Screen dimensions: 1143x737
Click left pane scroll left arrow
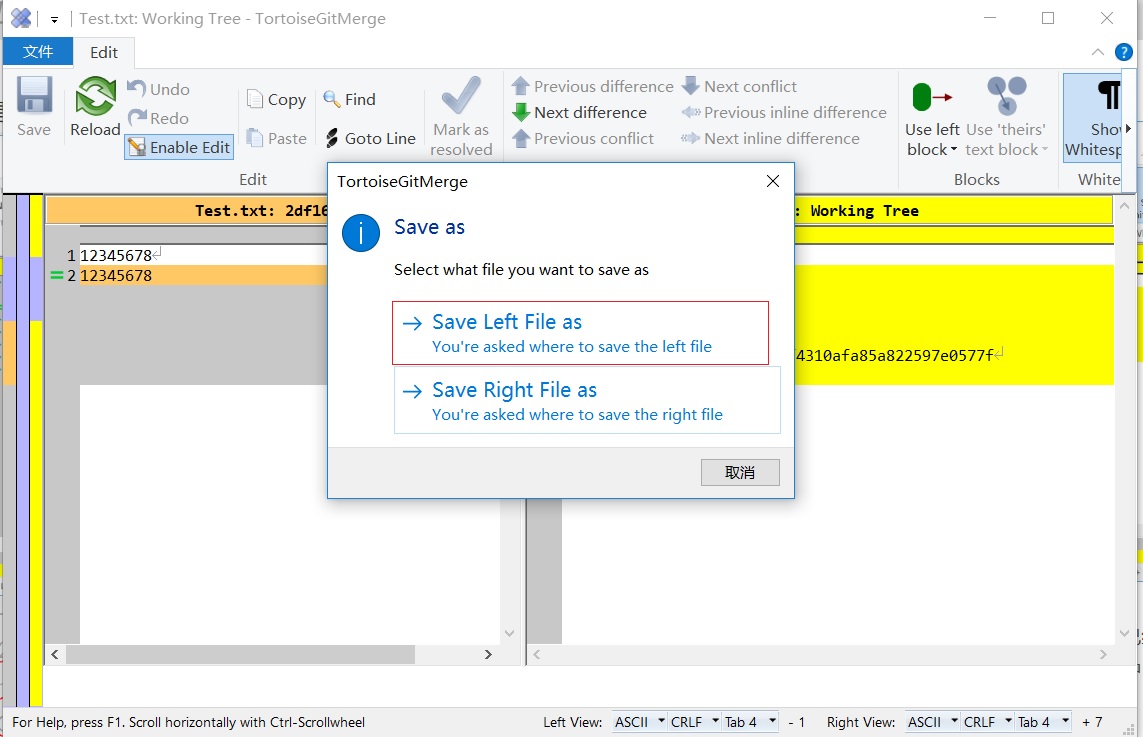55,655
